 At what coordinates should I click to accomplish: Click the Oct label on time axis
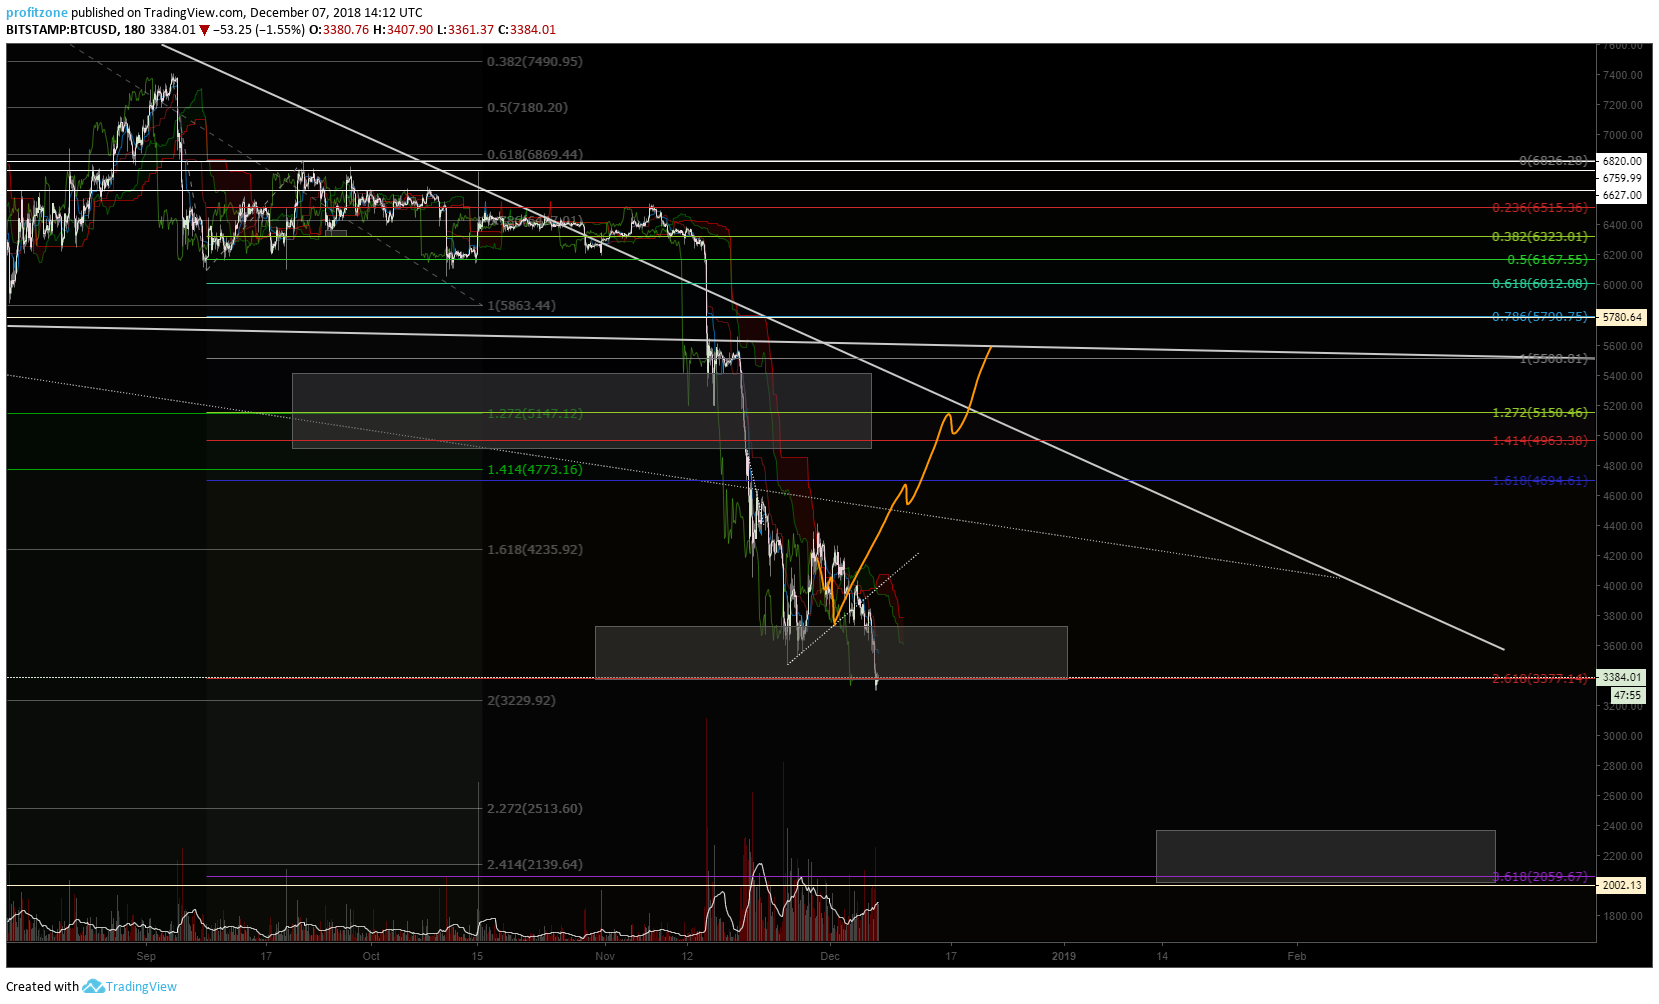[x=371, y=957]
